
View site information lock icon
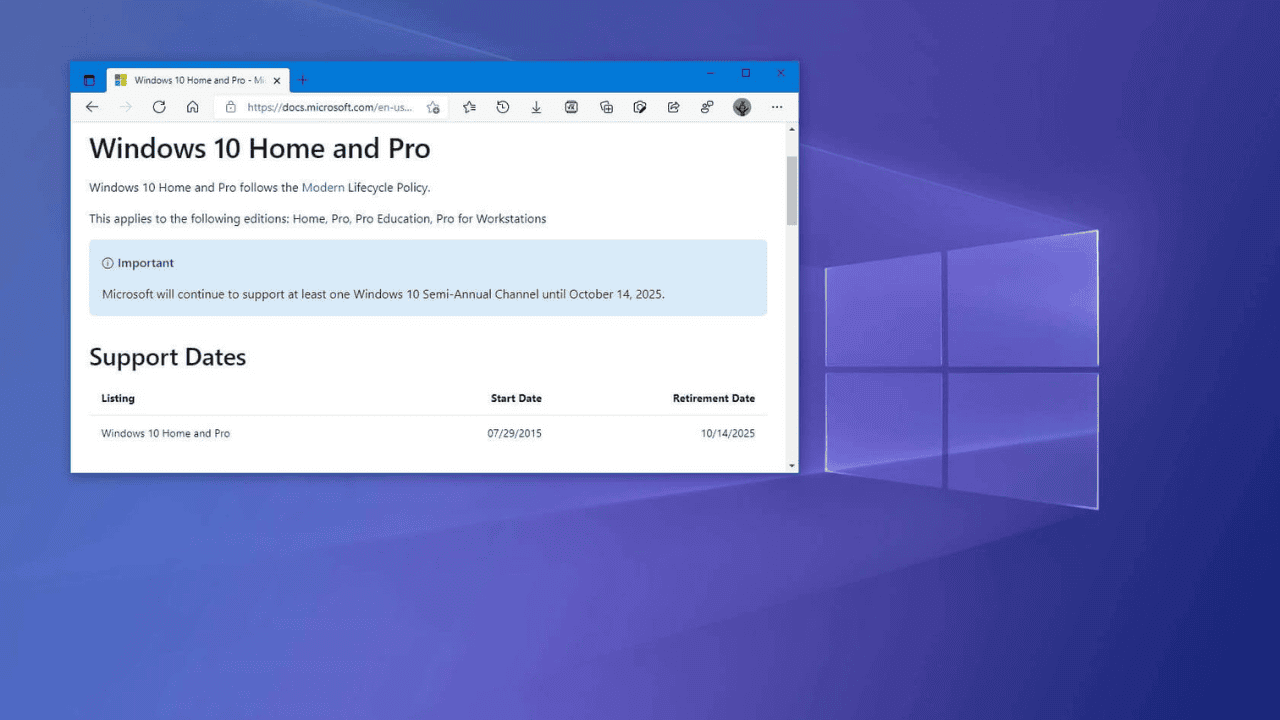click(230, 107)
